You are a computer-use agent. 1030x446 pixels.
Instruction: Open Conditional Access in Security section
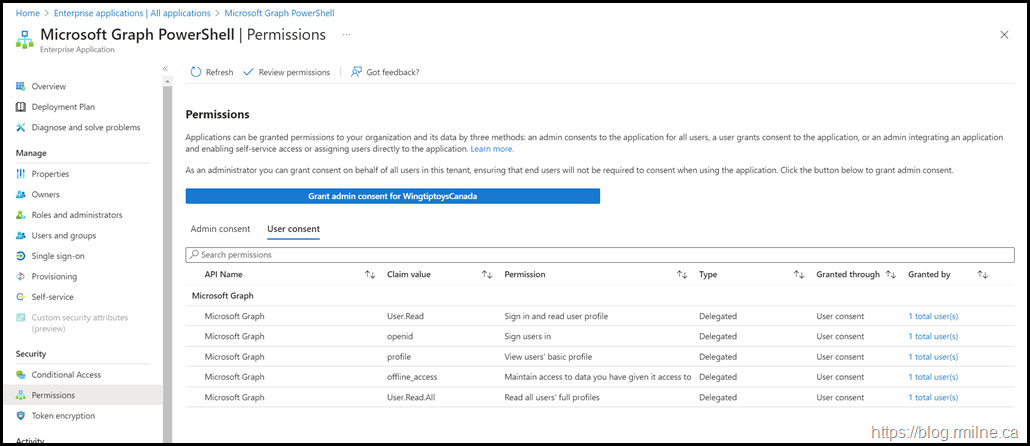point(66,375)
